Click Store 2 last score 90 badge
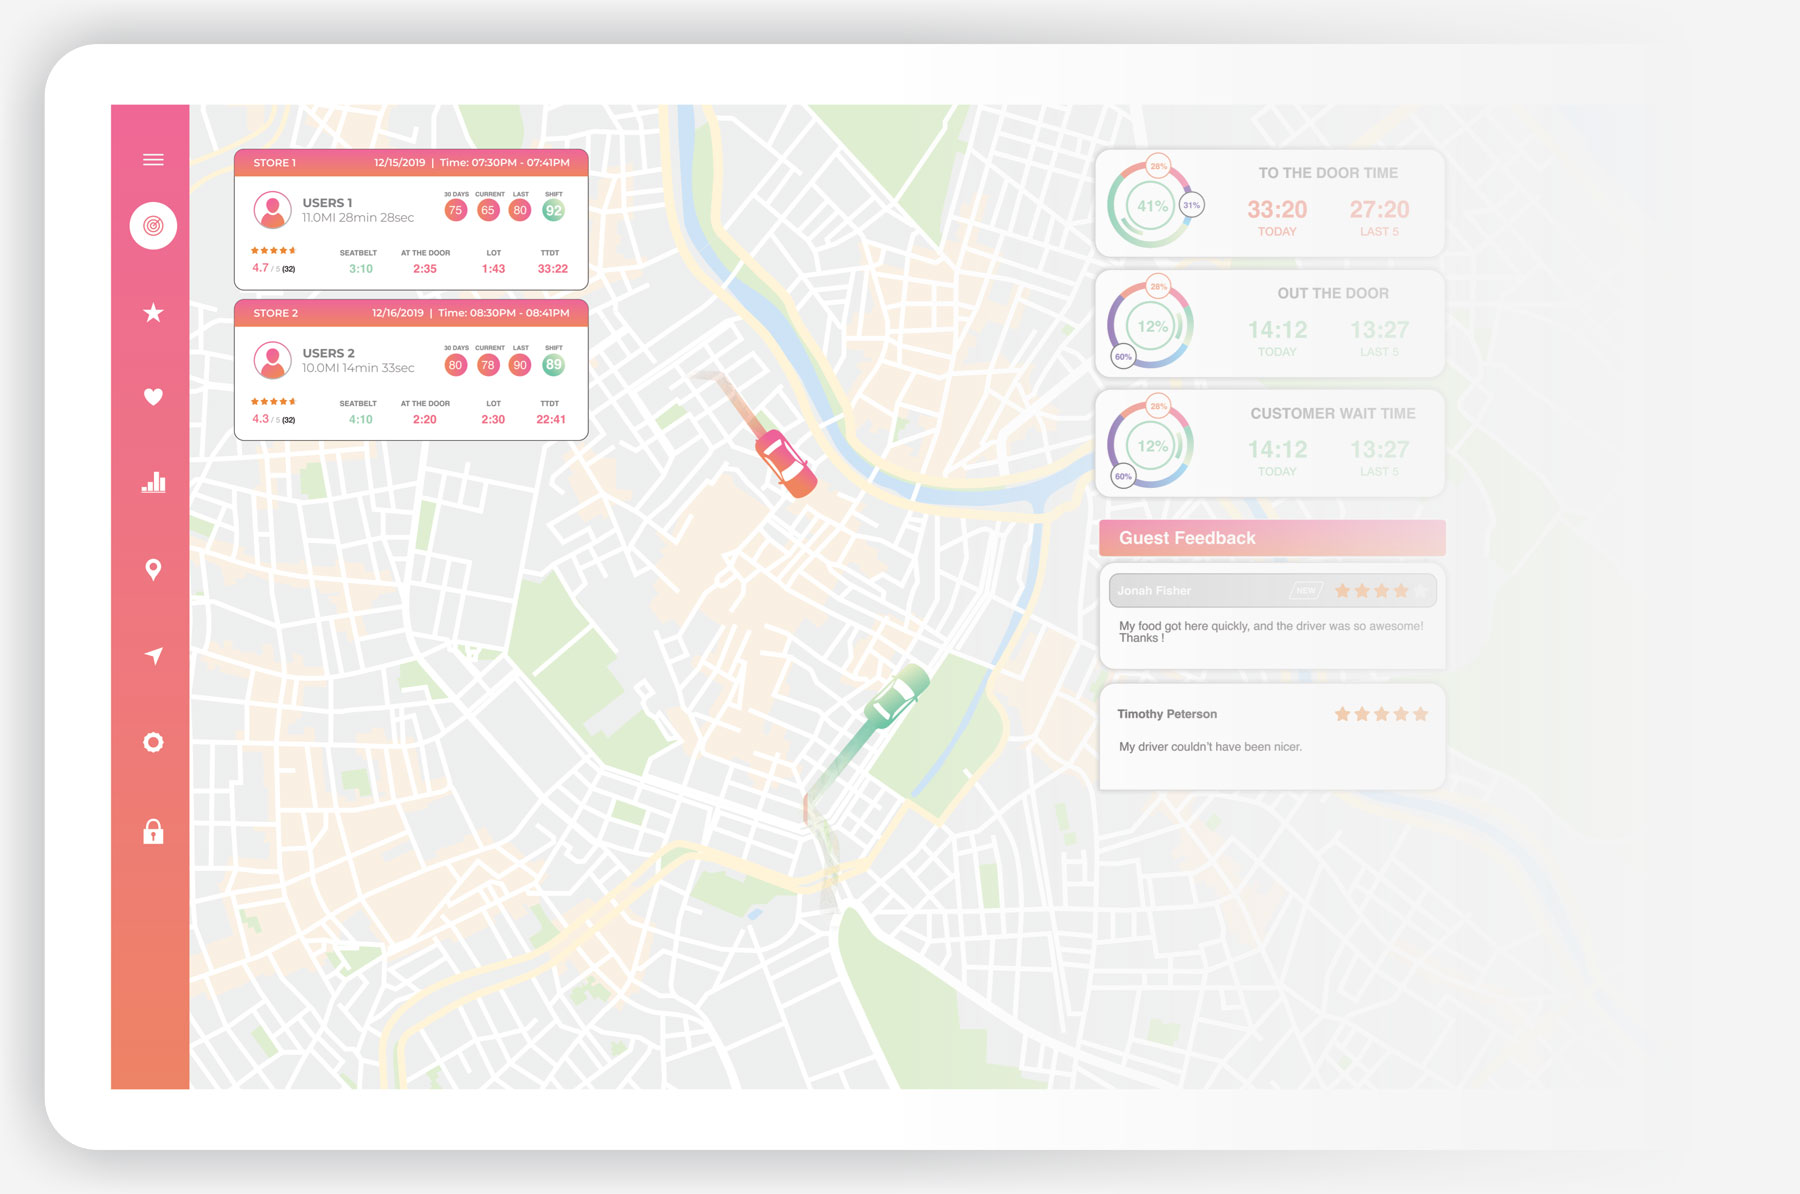1800x1194 pixels. click(520, 365)
